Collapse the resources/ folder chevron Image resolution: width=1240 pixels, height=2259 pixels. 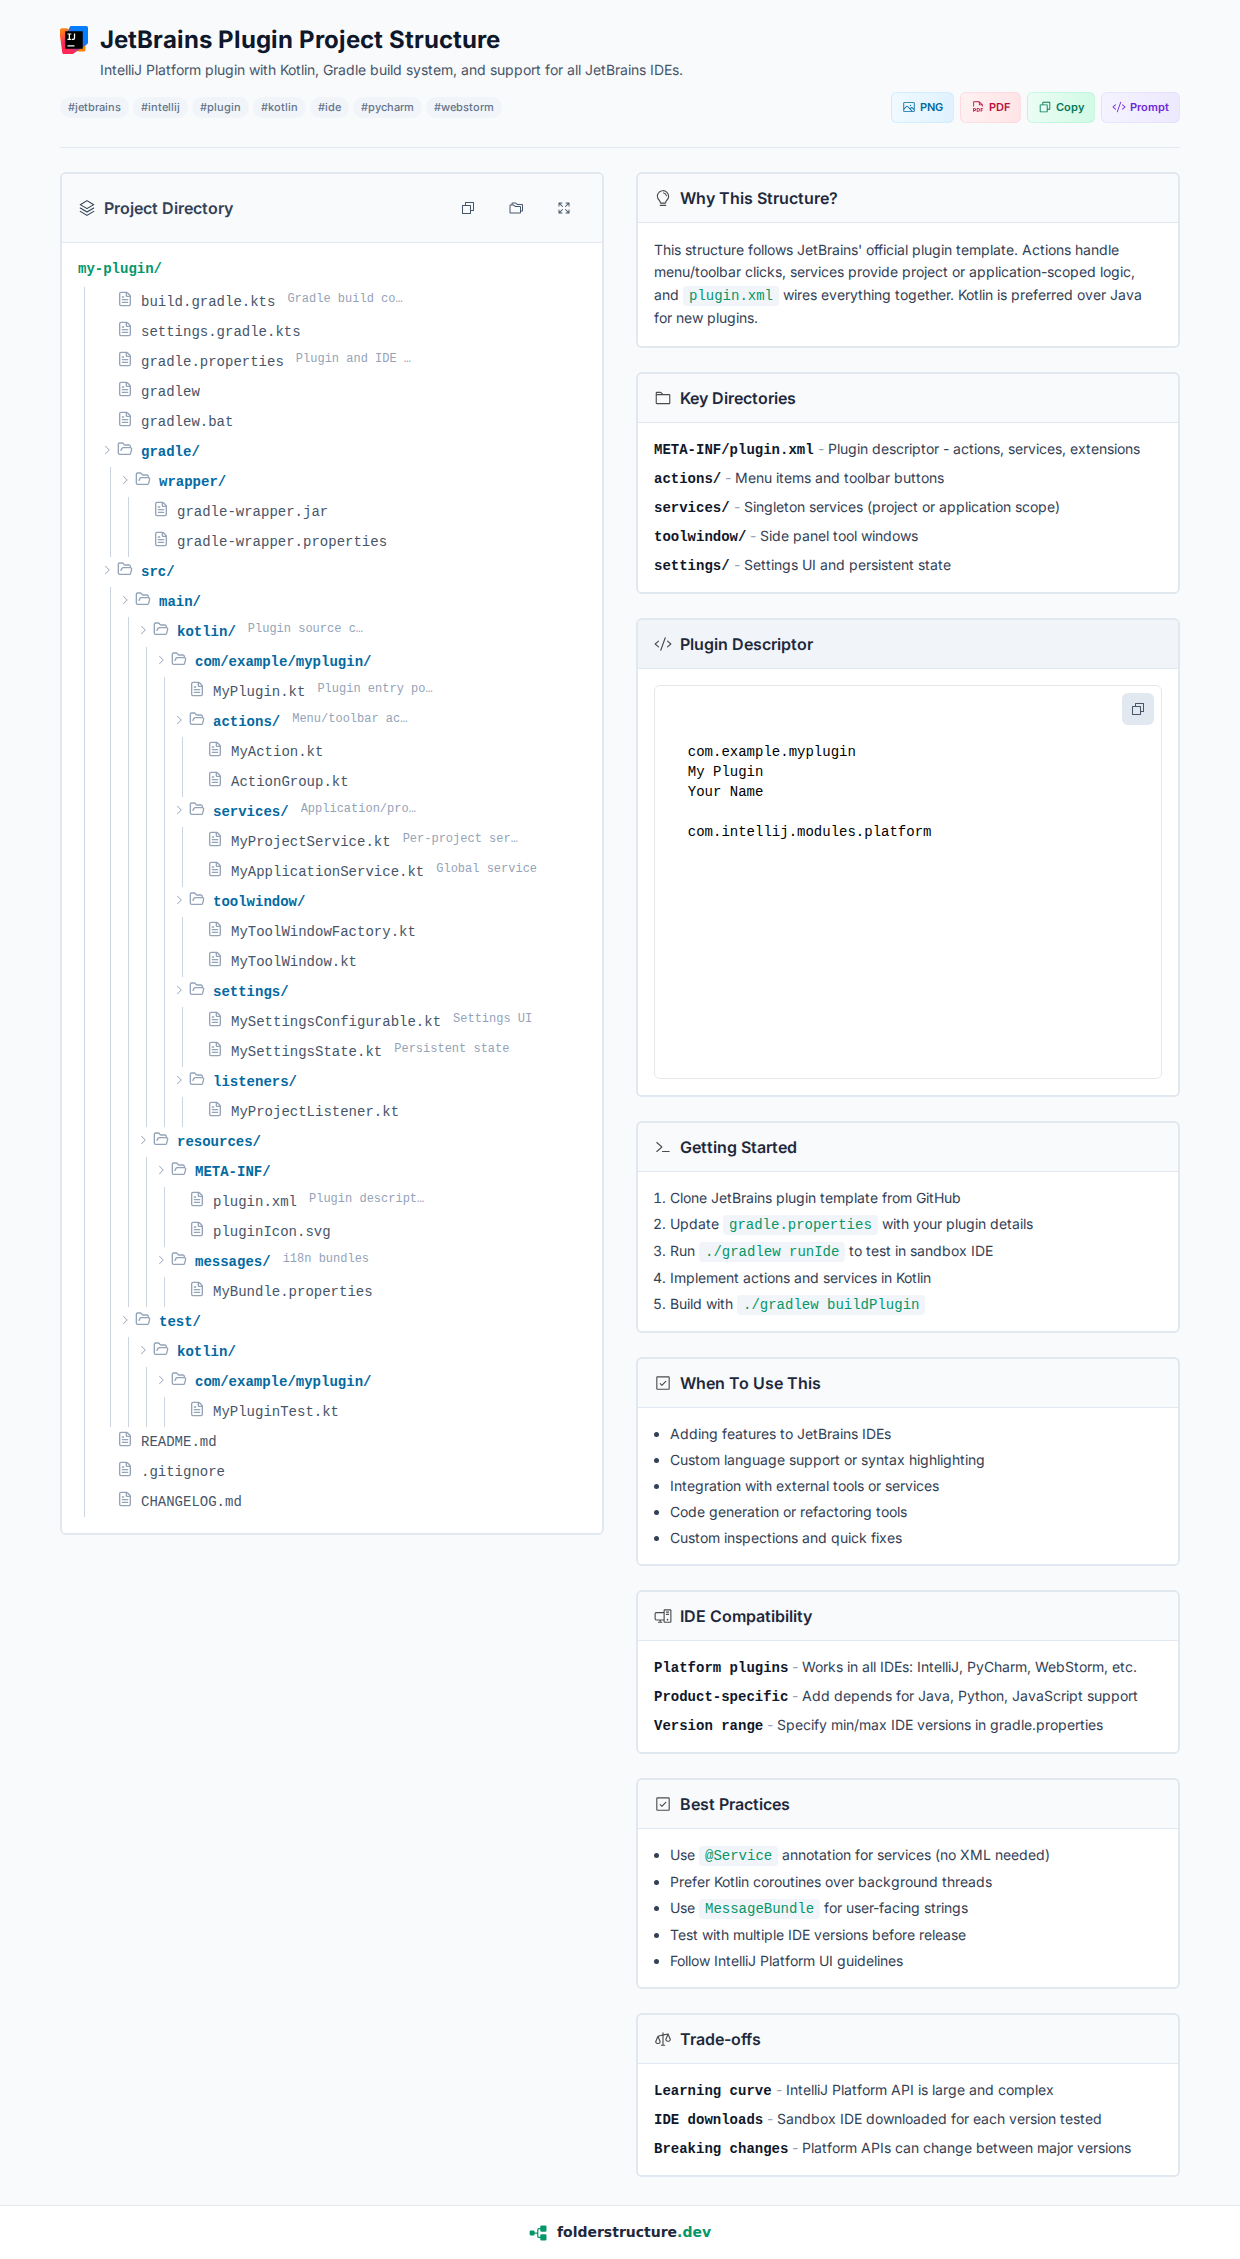(x=144, y=1141)
